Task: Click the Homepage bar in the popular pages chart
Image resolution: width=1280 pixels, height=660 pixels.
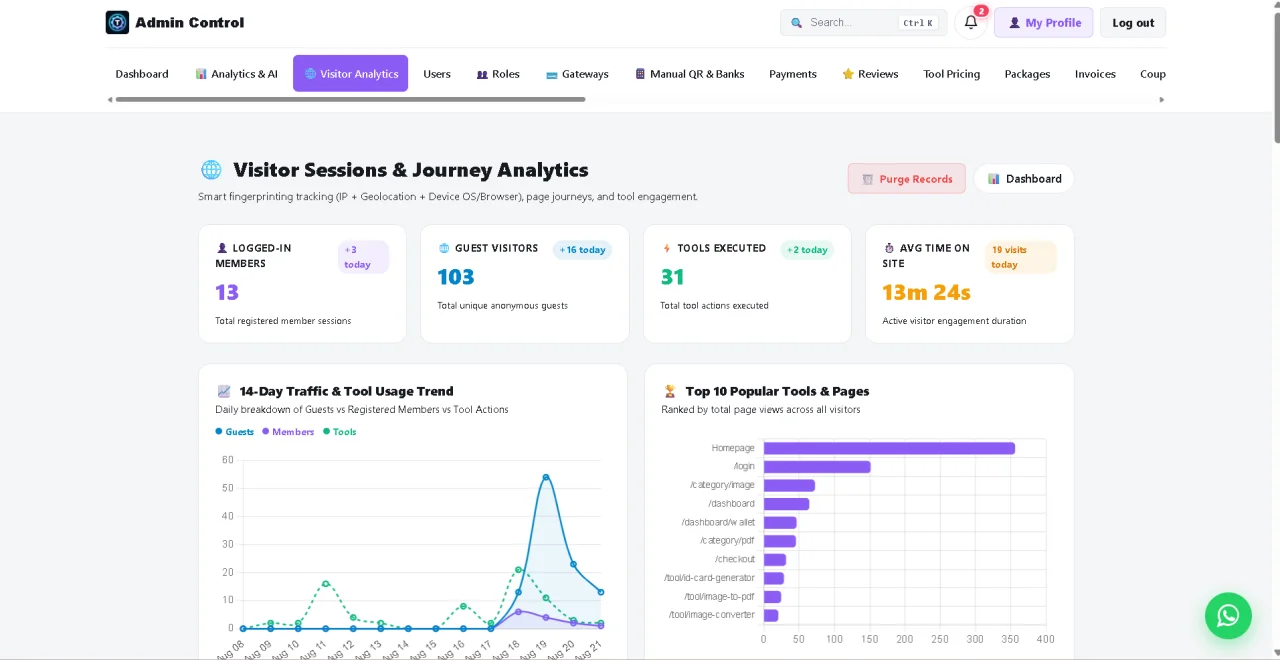Action: [x=889, y=448]
